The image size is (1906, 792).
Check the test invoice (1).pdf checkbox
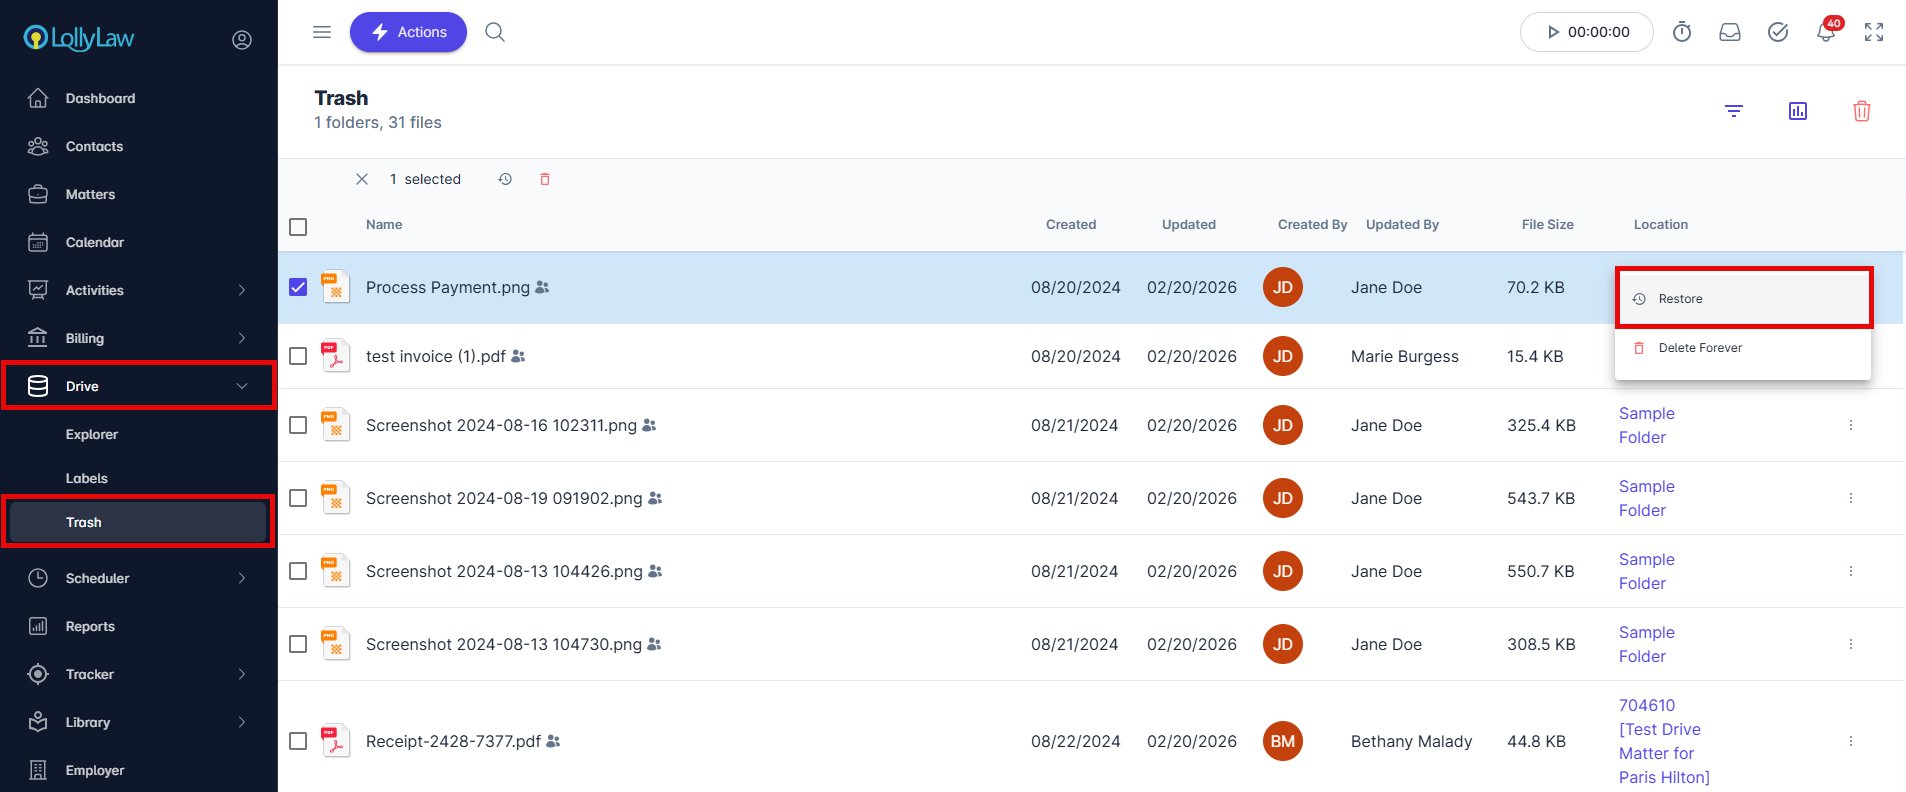pyautogui.click(x=298, y=356)
